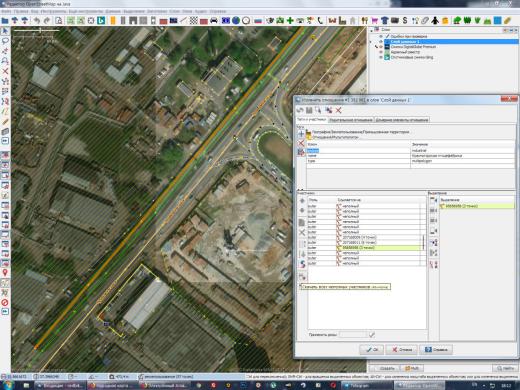520x390 pixels.
Task: Select the 'industrial' value cell
Action: click(462, 150)
